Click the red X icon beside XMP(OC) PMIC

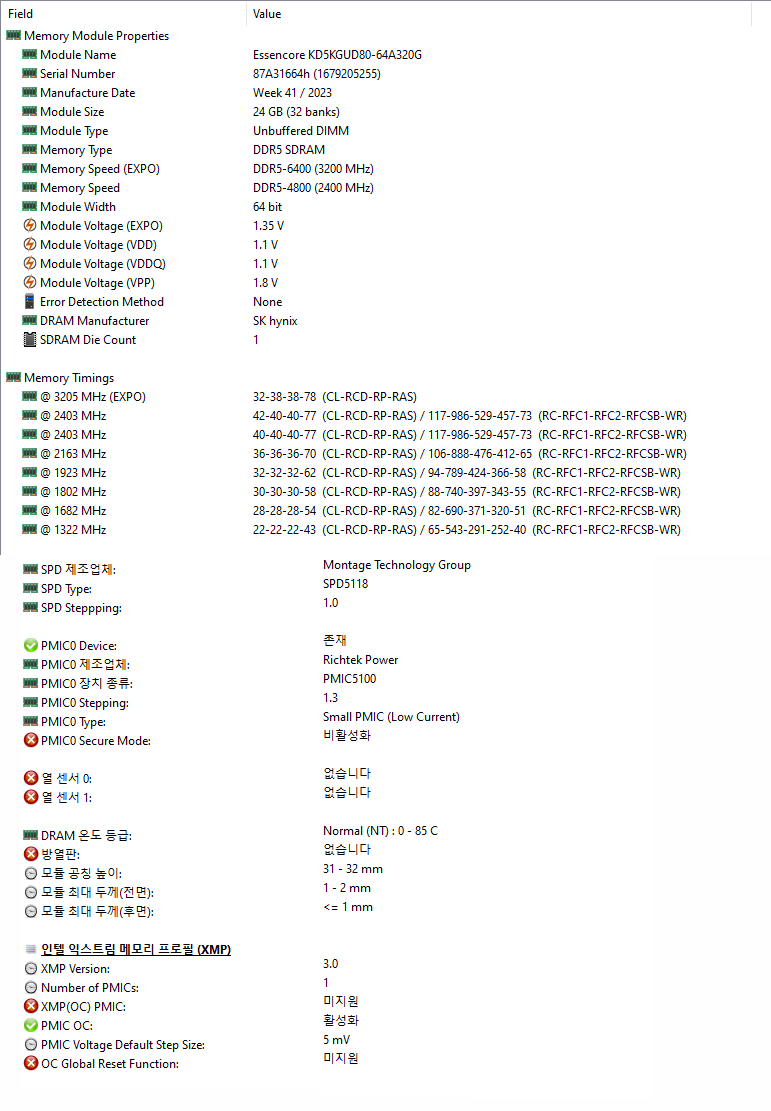tap(30, 1006)
